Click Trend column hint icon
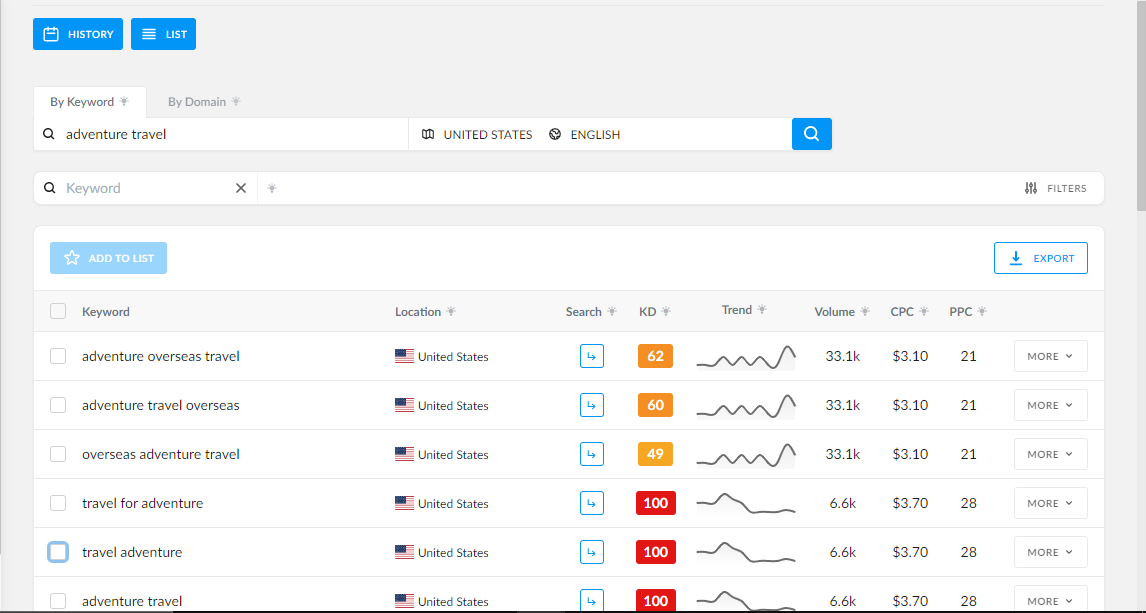The height and width of the screenshot is (613, 1146). 762,310
